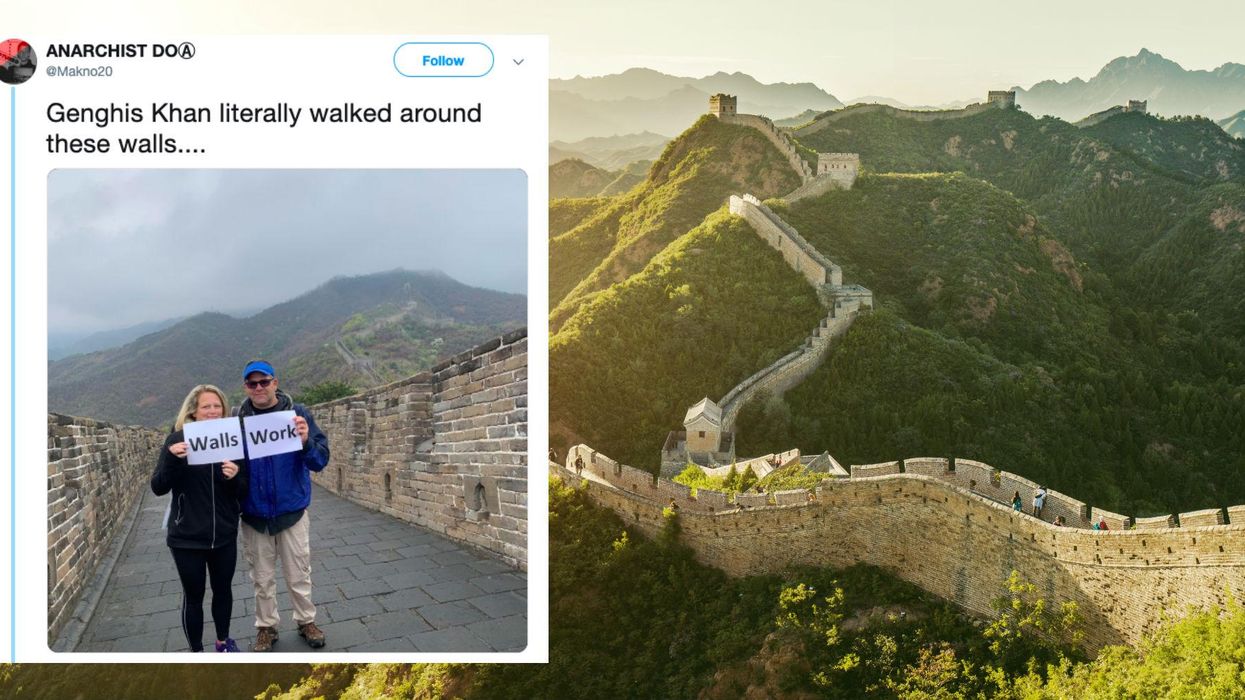The height and width of the screenshot is (700, 1245).
Task: Click the circled-A symbol in display name
Action: (x=186, y=51)
